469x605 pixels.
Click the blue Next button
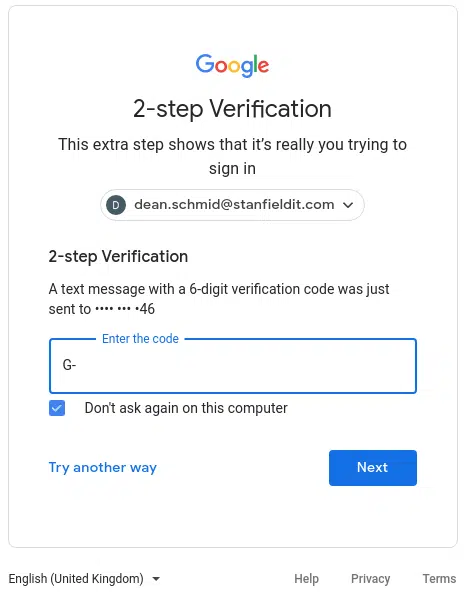[x=373, y=468]
